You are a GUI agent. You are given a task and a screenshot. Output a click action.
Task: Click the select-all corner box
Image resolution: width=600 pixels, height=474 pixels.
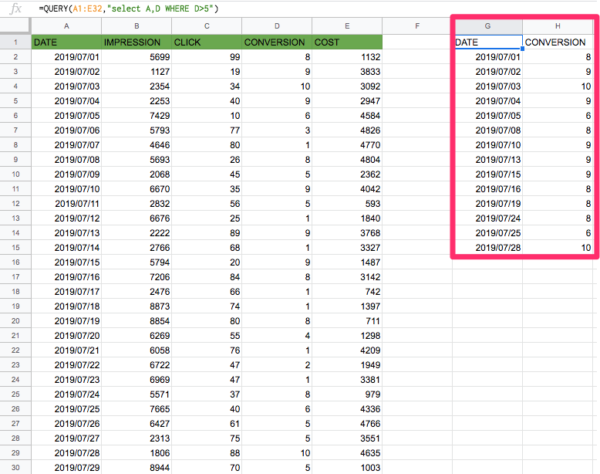point(15,26)
